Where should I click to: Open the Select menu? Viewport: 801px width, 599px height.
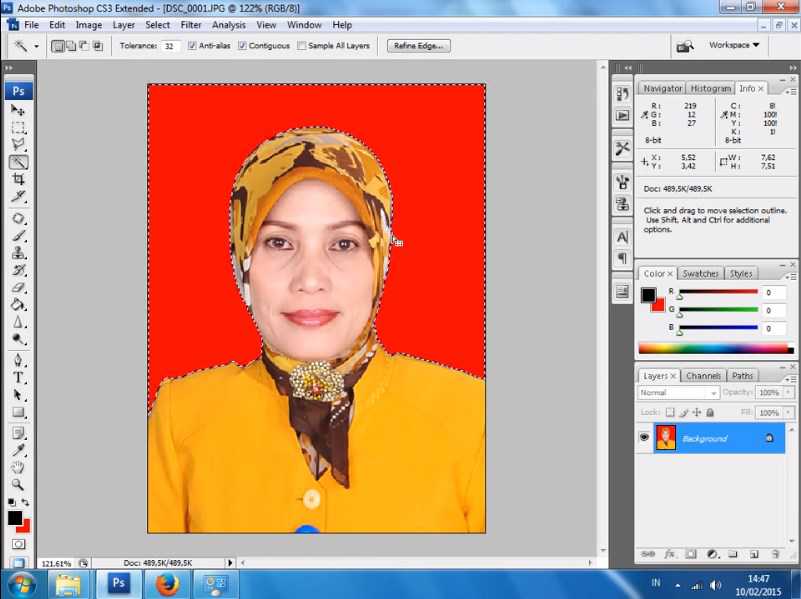coord(157,25)
